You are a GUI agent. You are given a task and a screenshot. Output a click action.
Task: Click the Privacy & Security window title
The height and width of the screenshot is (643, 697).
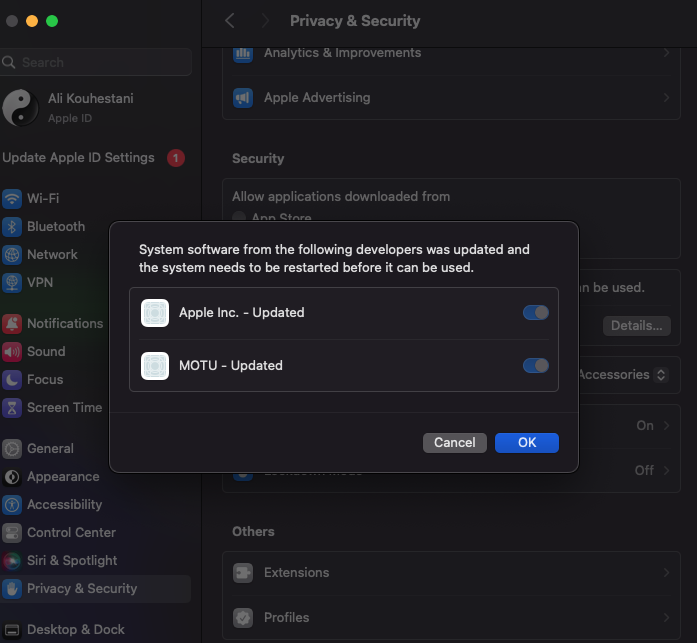[355, 21]
